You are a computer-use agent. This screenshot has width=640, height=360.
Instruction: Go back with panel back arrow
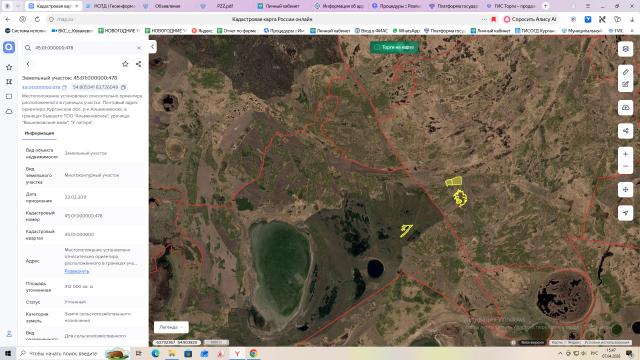click(x=28, y=64)
